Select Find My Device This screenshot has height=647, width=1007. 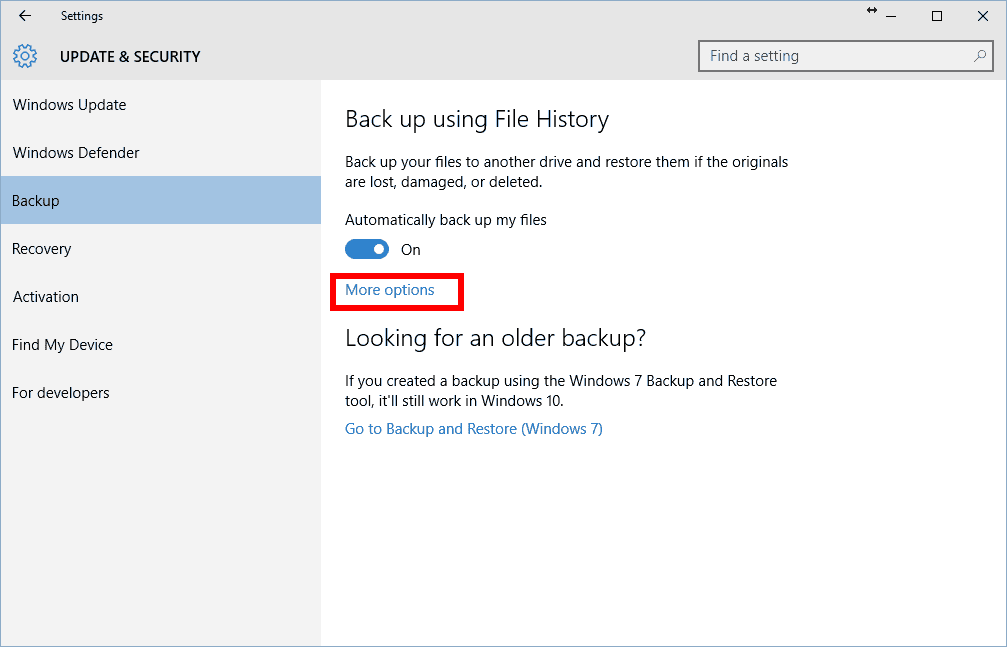click(x=161, y=345)
